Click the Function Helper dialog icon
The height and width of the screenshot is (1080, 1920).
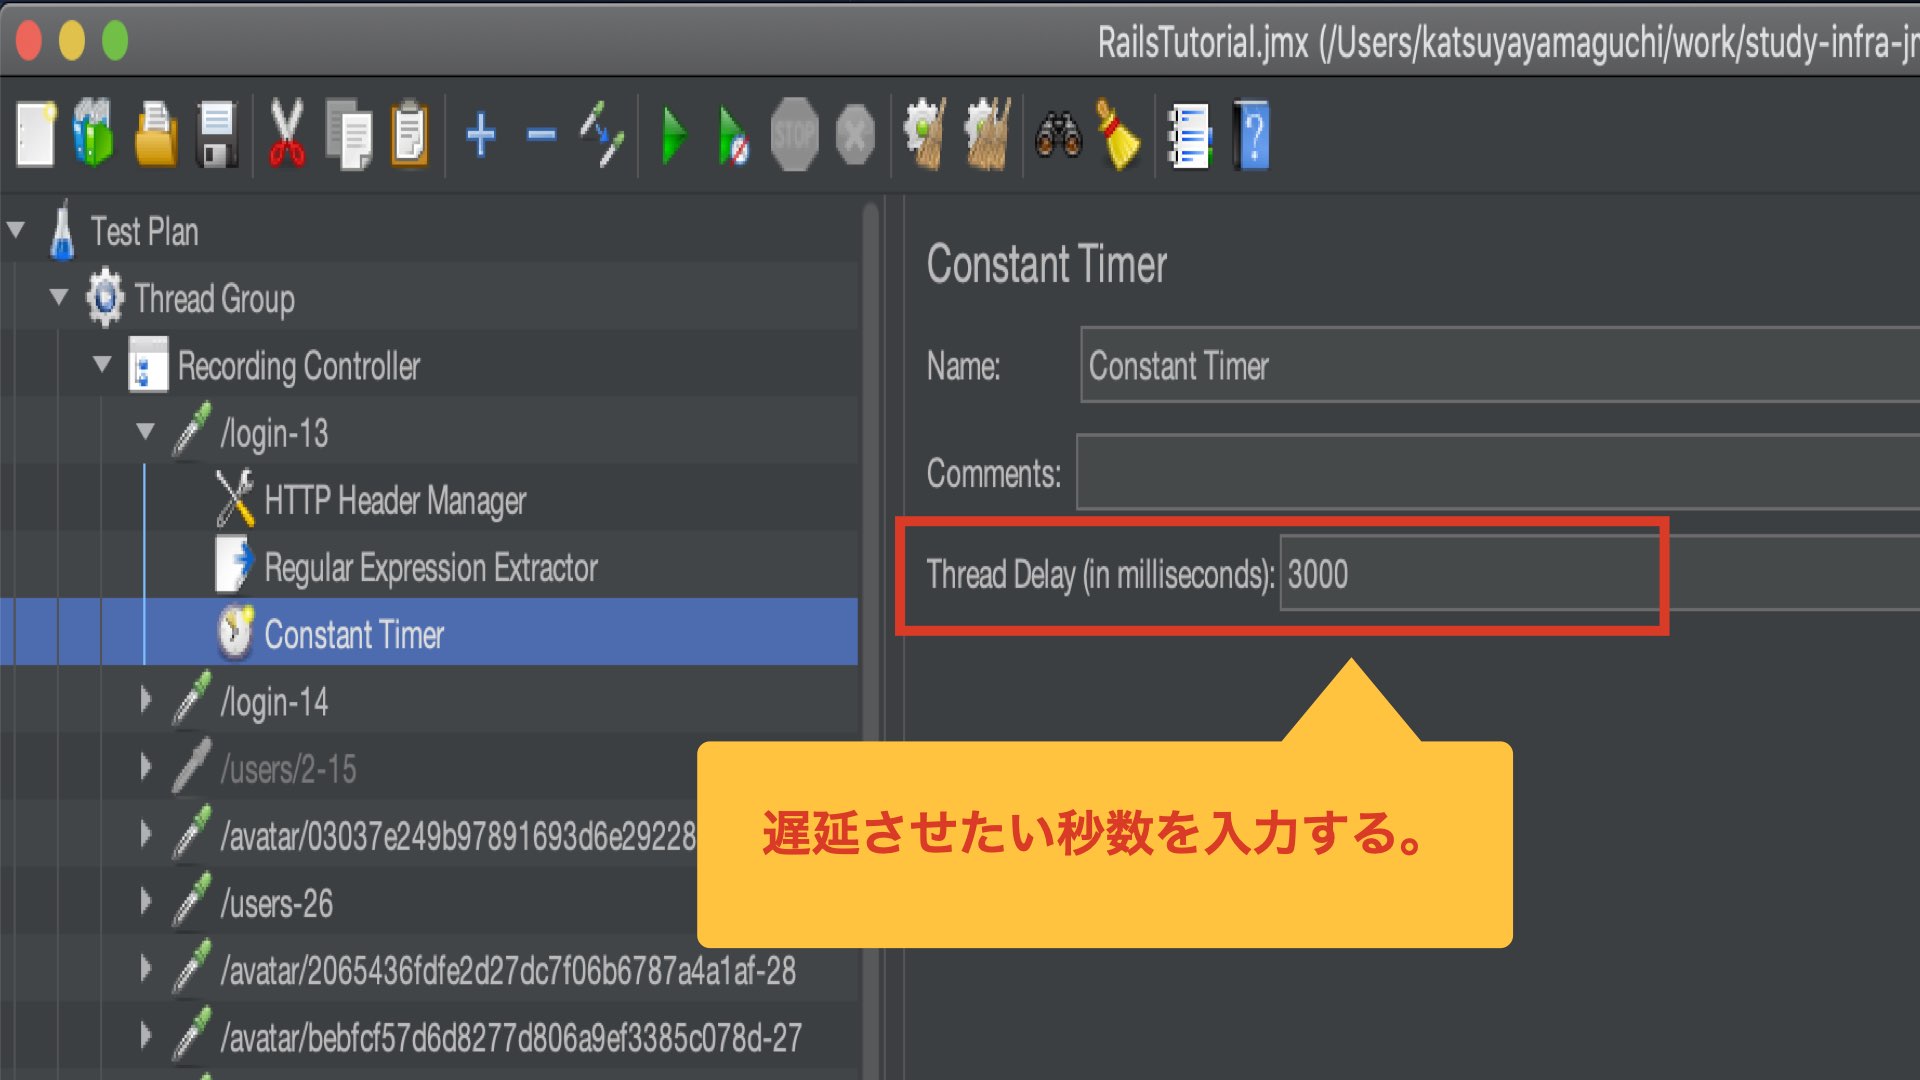coord(1190,135)
